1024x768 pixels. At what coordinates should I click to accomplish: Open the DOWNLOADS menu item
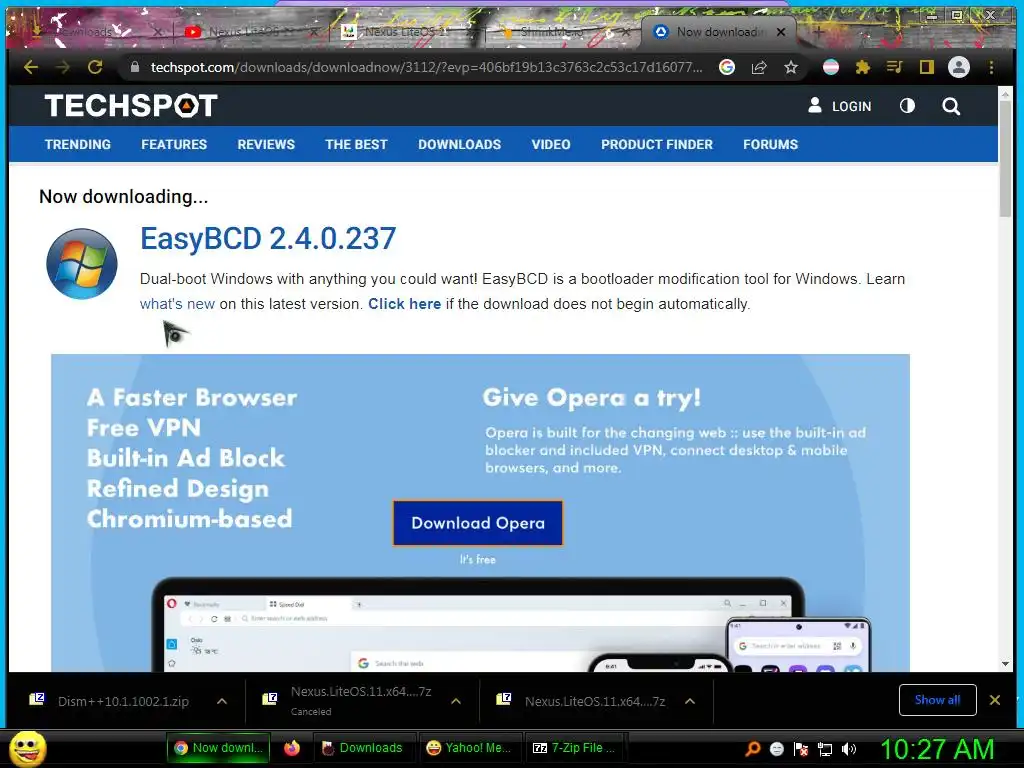click(460, 144)
